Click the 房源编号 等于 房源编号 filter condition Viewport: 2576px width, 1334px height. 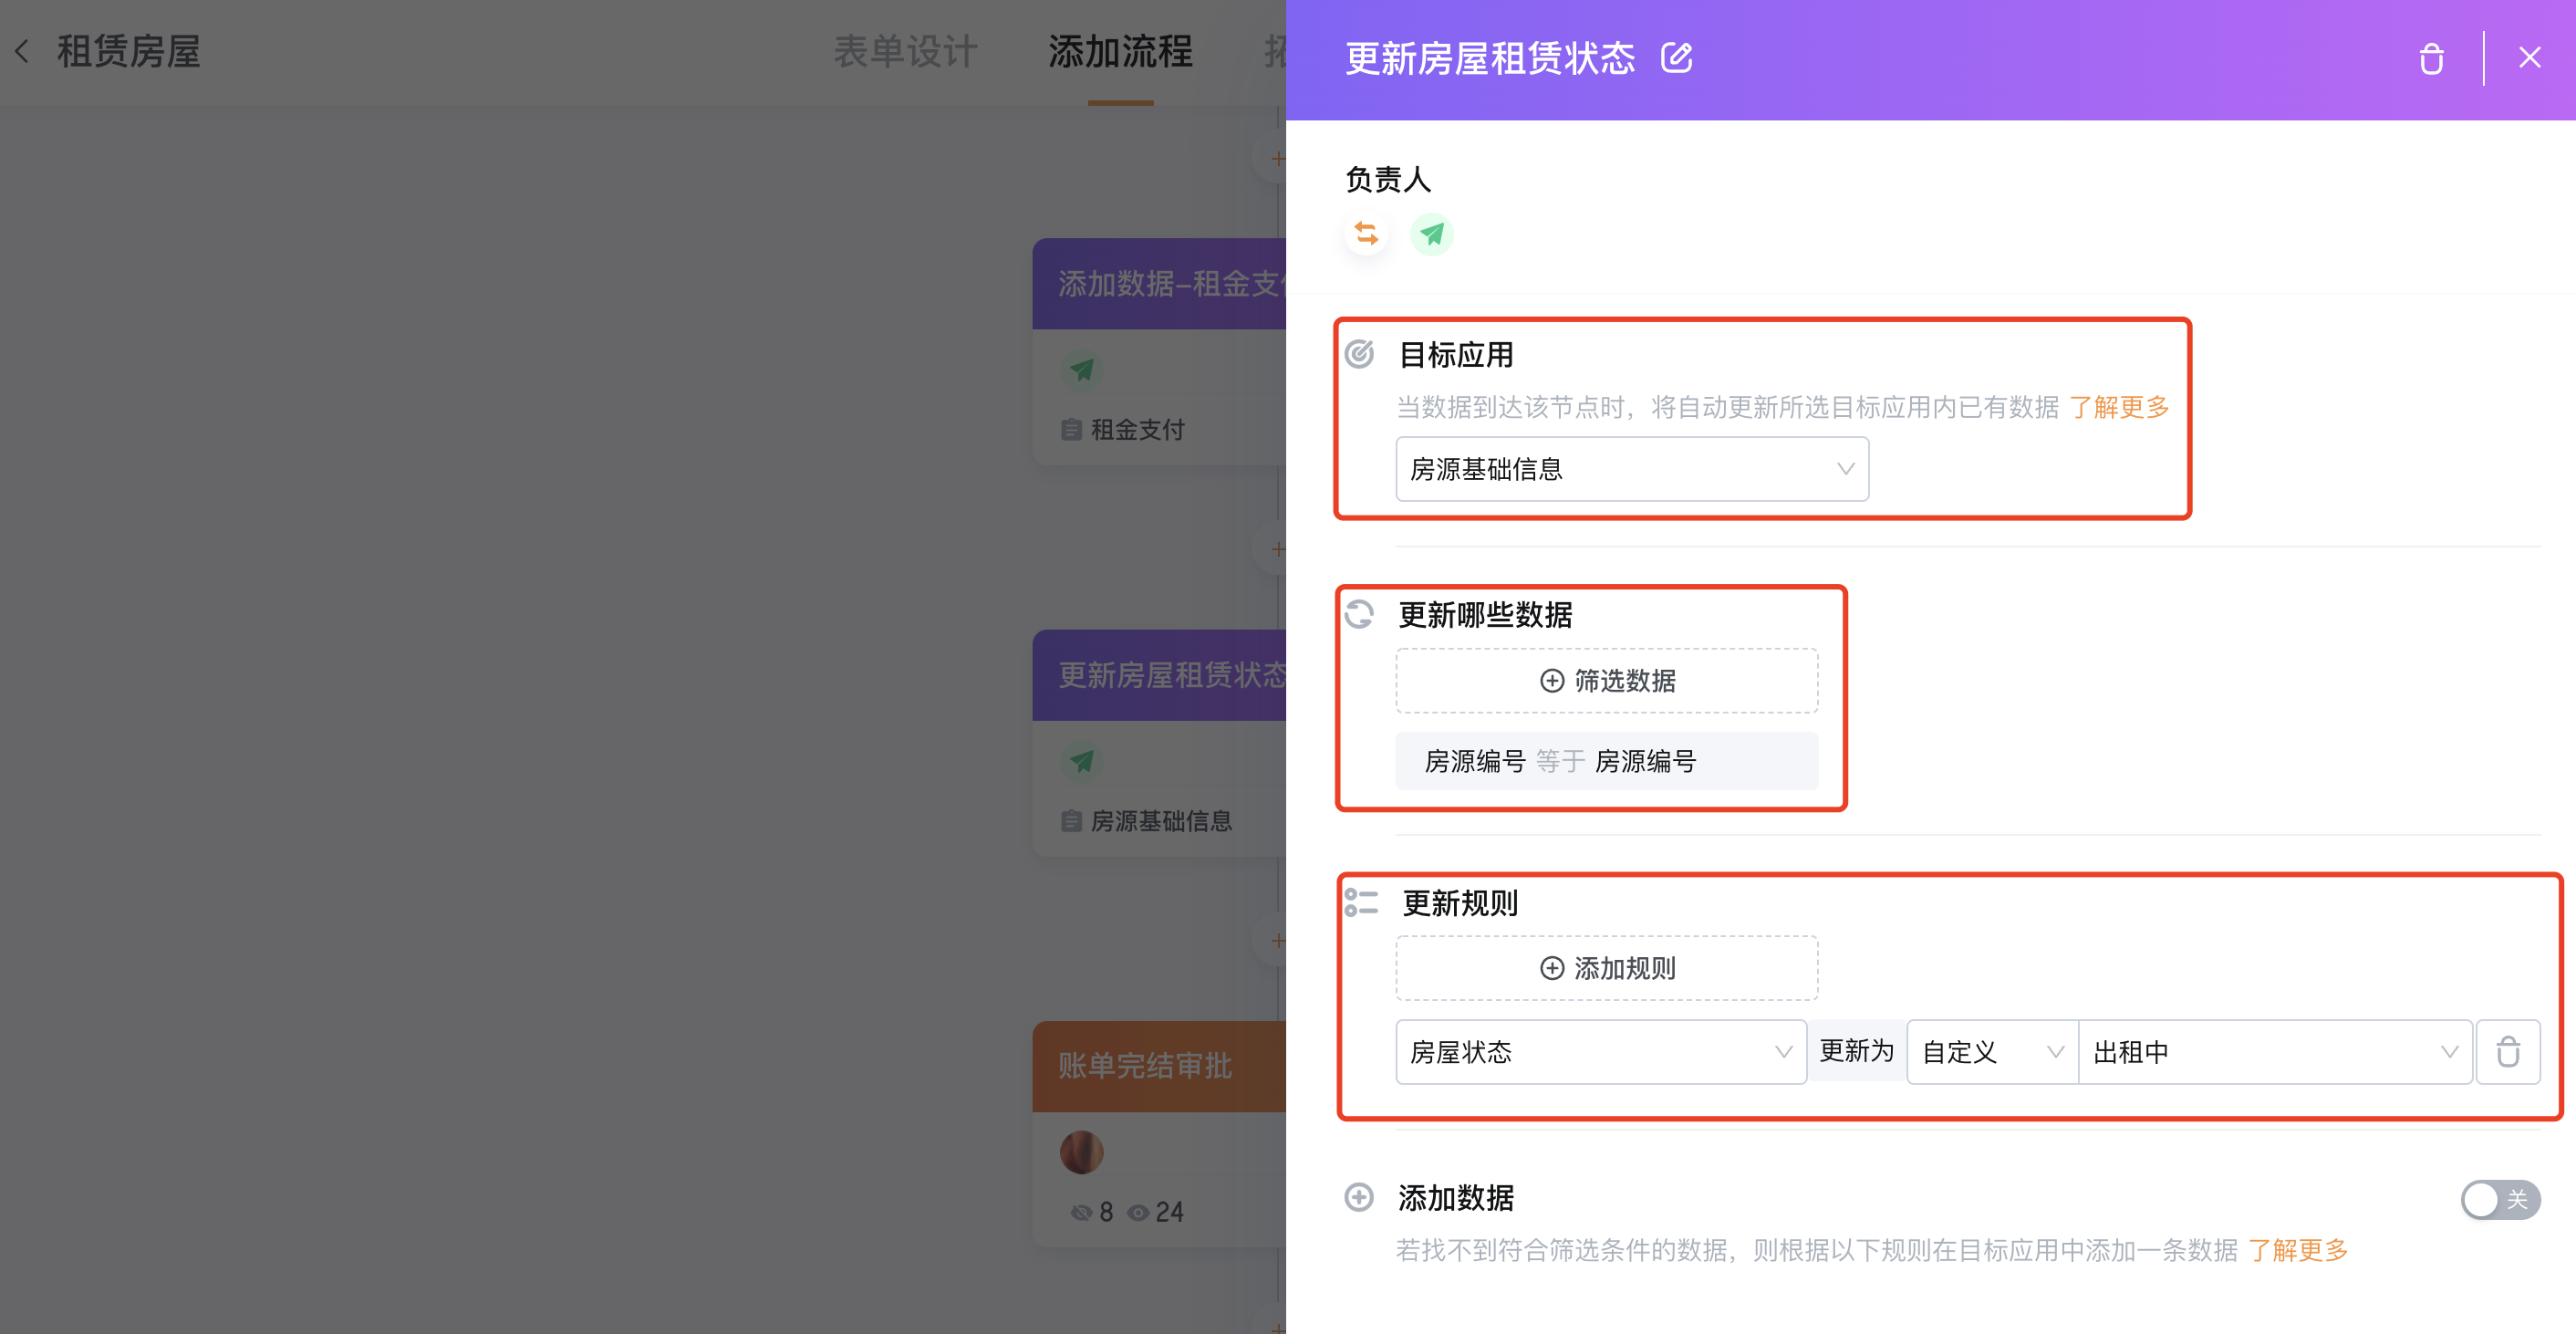pyautogui.click(x=1606, y=761)
